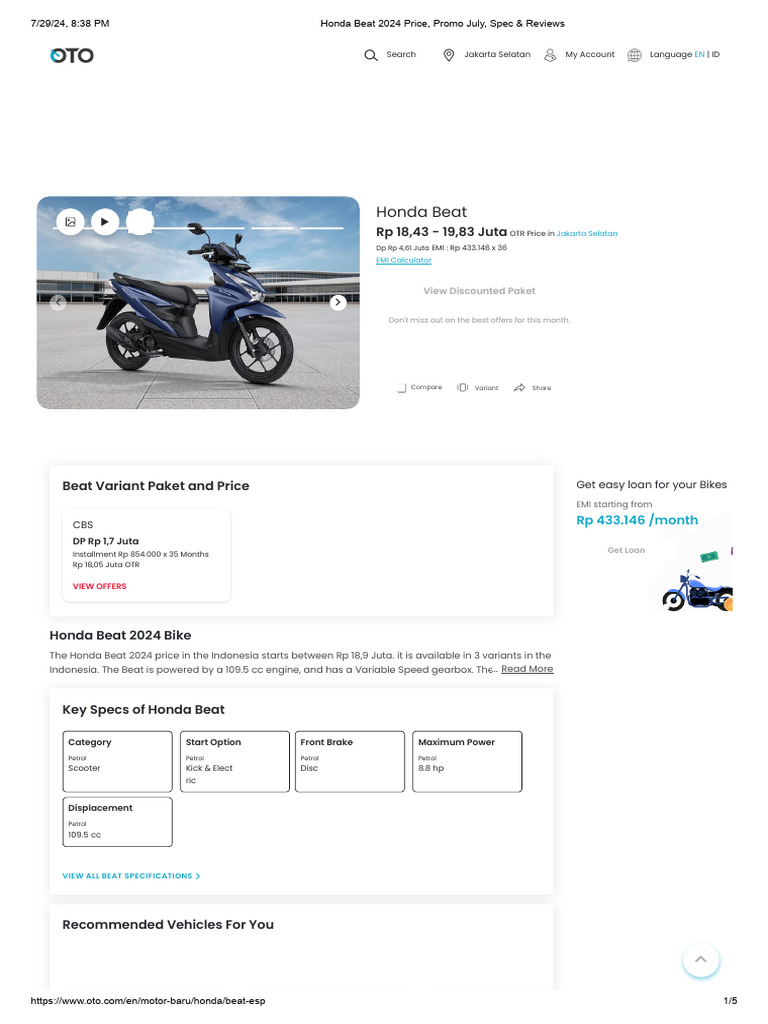Switch language to EN
The width and height of the screenshot is (768, 1024).
click(x=699, y=54)
